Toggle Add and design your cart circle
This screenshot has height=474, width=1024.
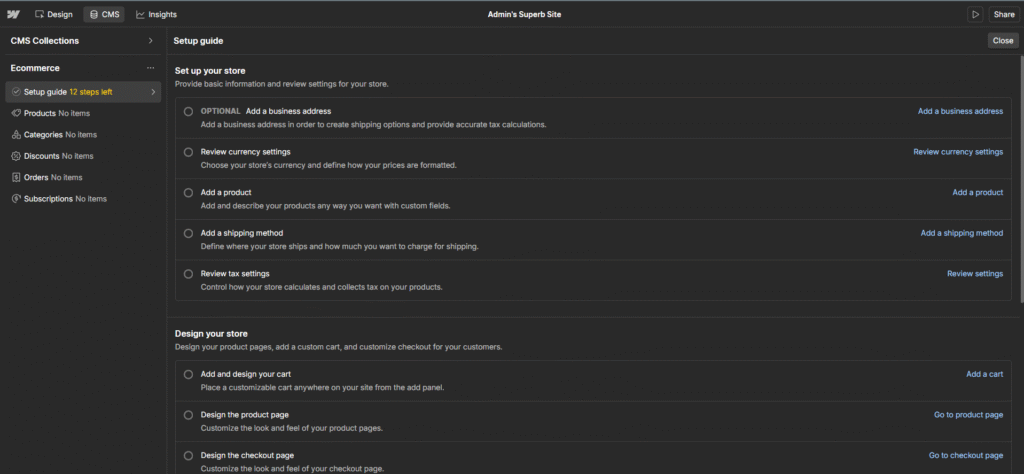click(x=188, y=375)
